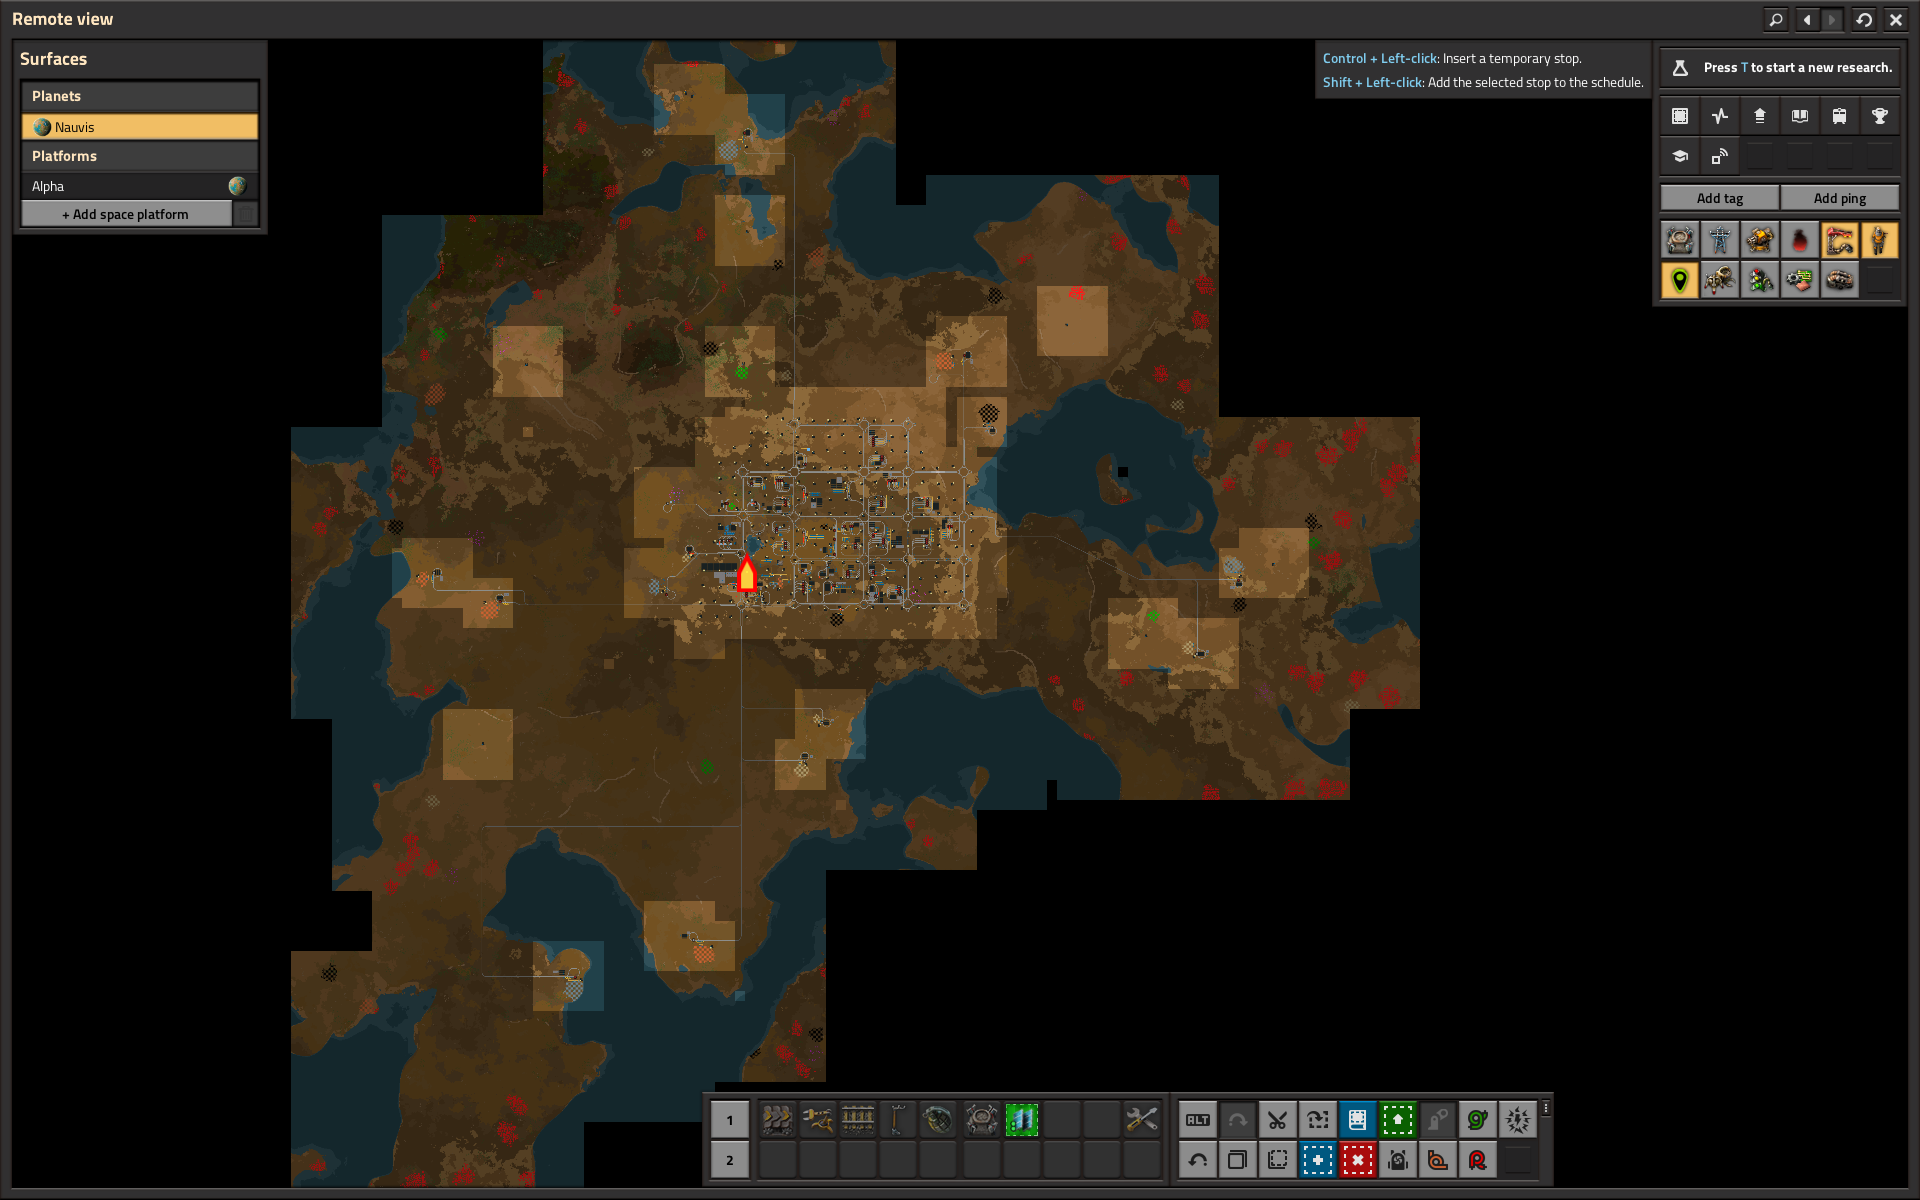Select rail from quickbar
The height and width of the screenshot is (1200, 1920).
[857, 1120]
